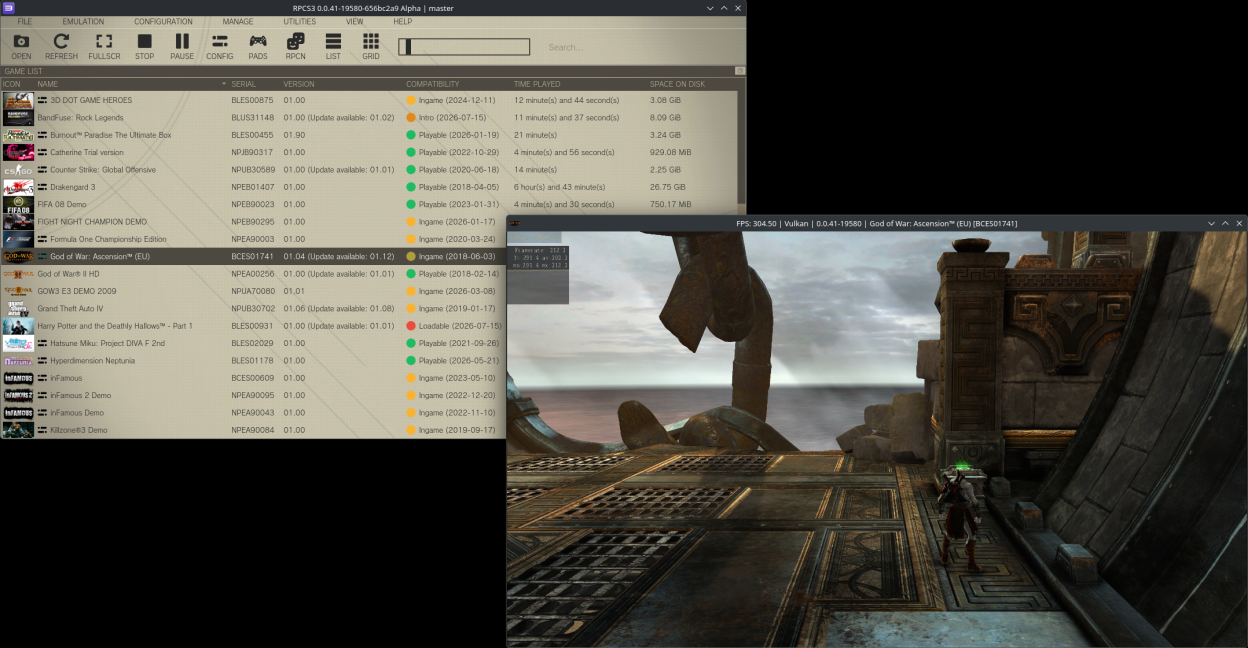Open the View menu
This screenshot has width=1248, height=648.
pyautogui.click(x=355, y=21)
